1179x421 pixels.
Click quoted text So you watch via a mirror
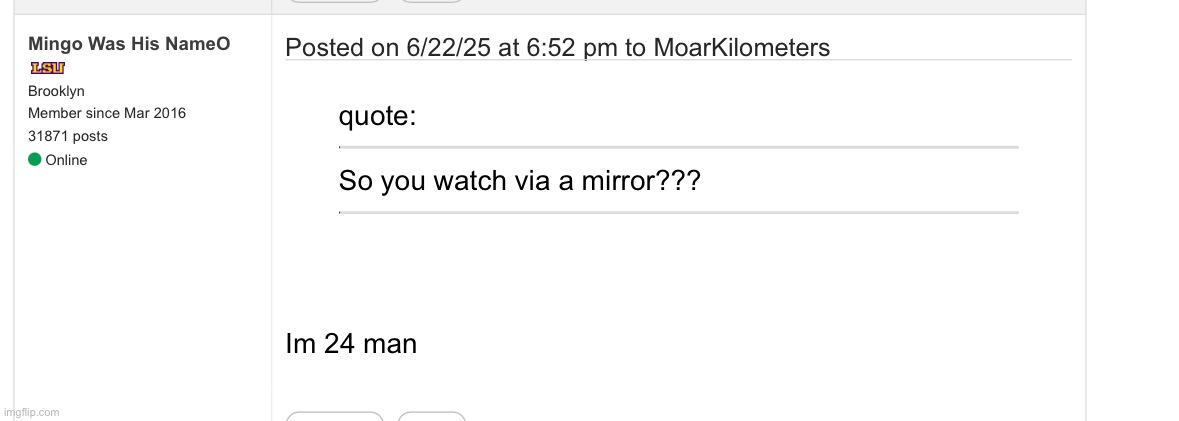click(x=519, y=181)
